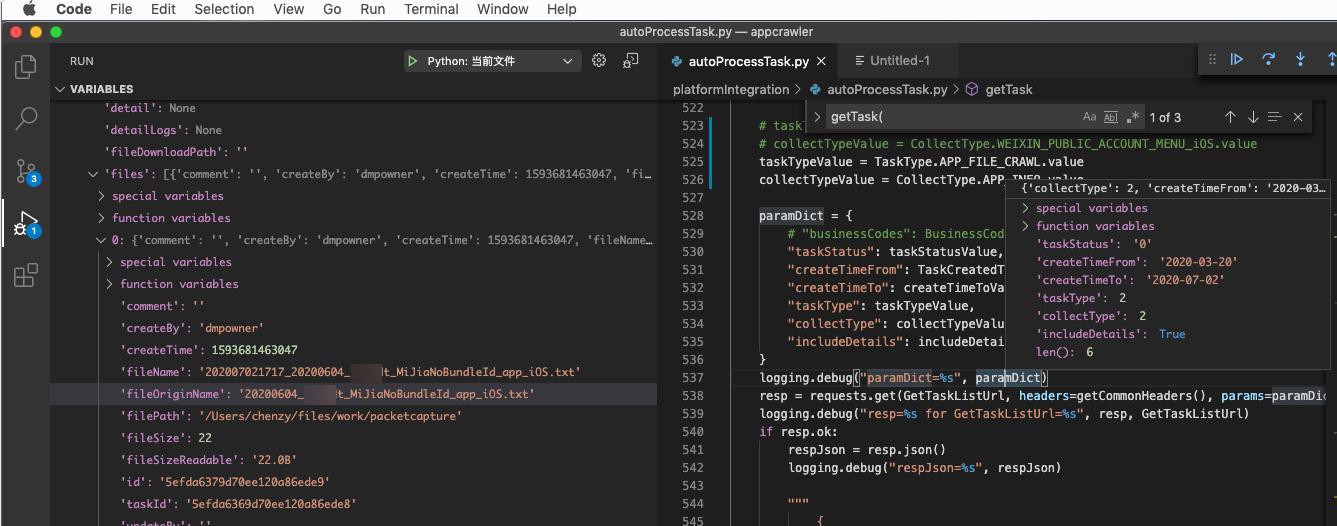Open the Explorer view in activity bar
Screen dimensions: 1337x526
pos(26,67)
